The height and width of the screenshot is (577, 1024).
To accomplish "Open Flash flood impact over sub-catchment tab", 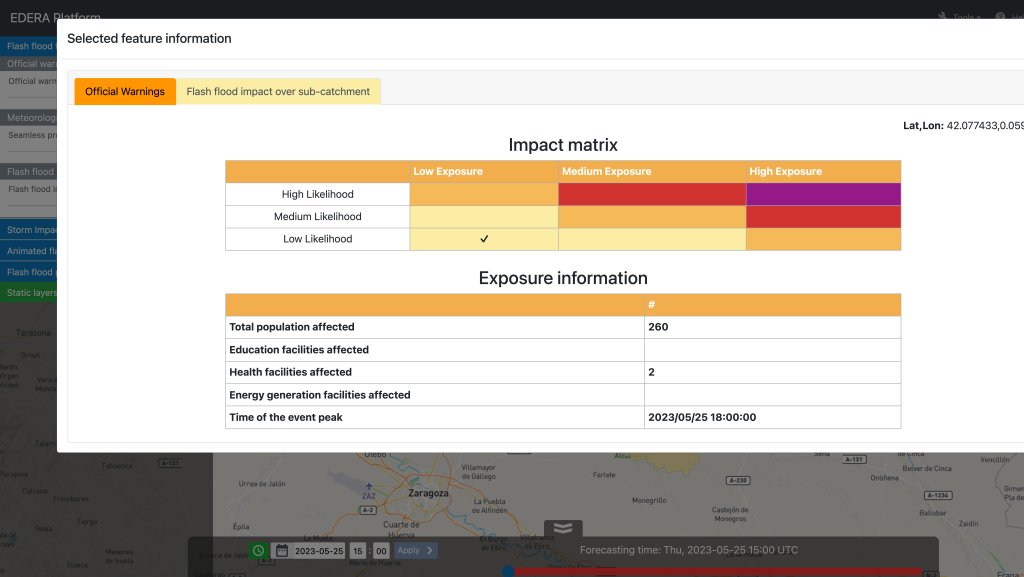I will (278, 92).
